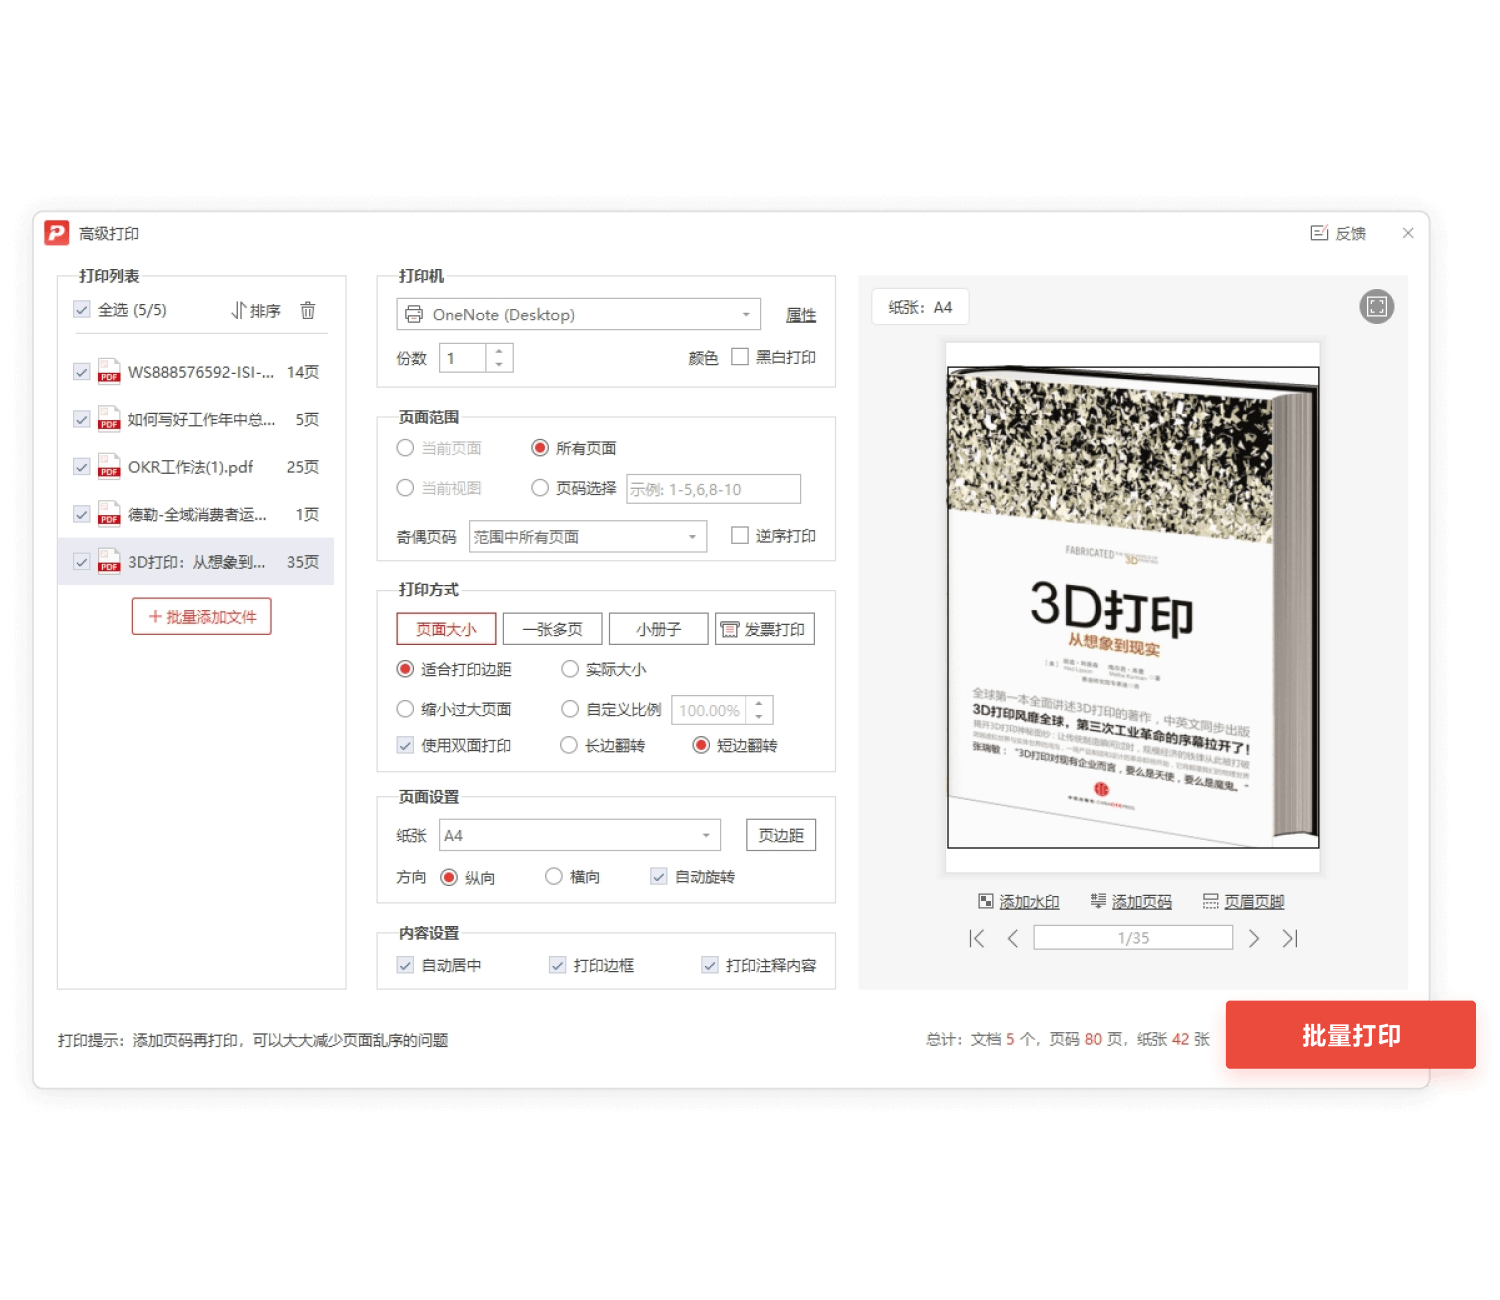This screenshot has width=1500, height=1300.
Task: Enable 黑白打印 checkbox
Action: point(740,356)
